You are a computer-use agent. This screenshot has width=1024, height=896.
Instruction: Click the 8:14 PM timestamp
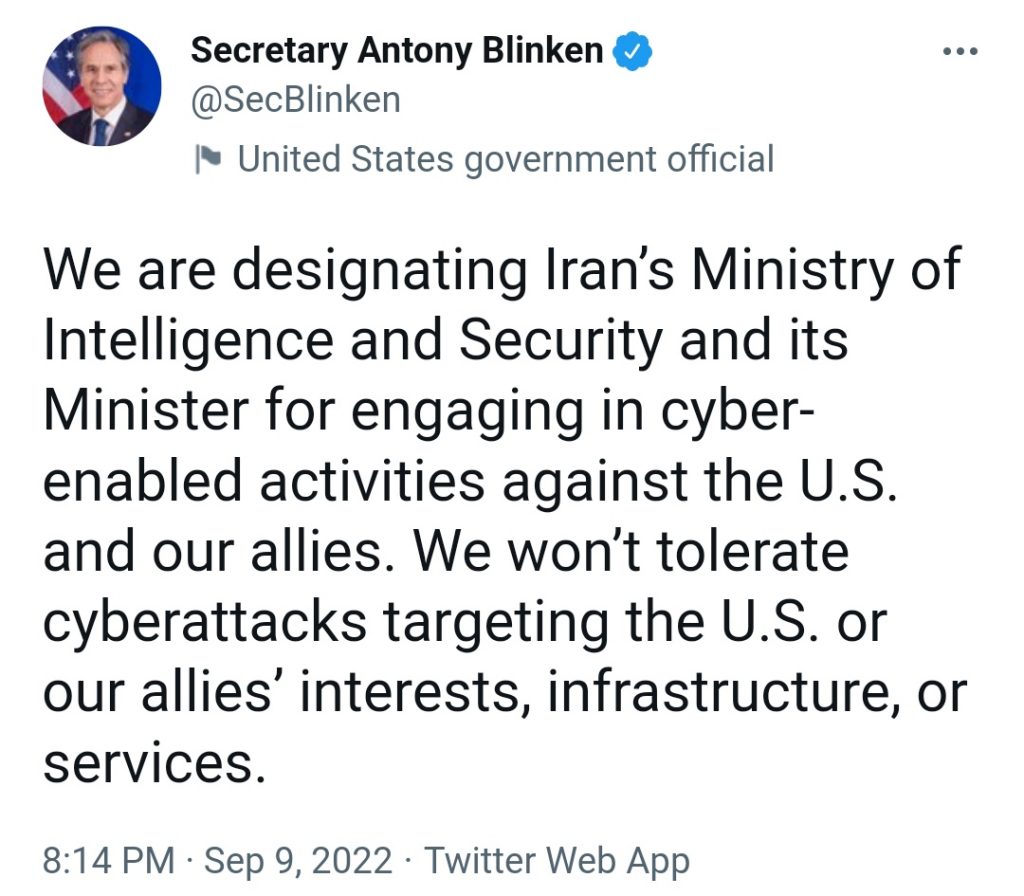click(108, 860)
